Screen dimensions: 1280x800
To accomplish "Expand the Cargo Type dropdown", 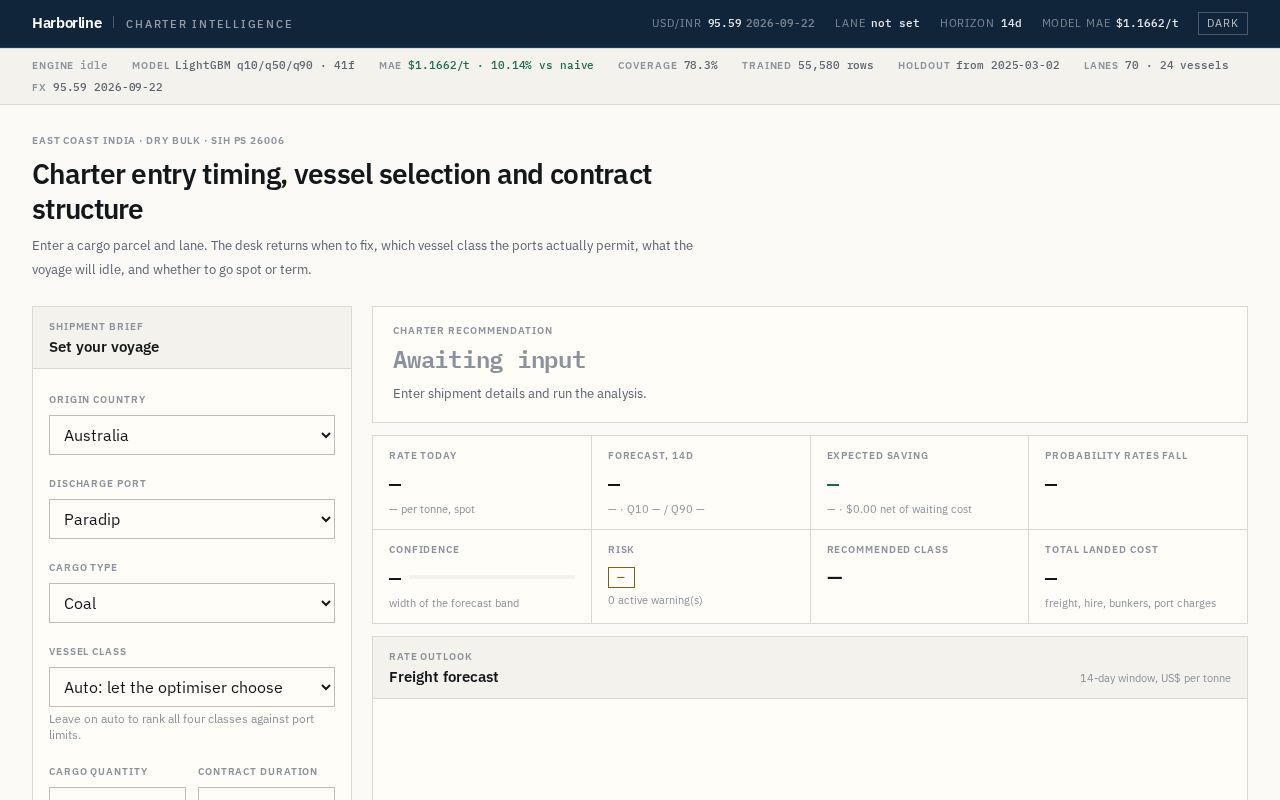I will coord(192,603).
